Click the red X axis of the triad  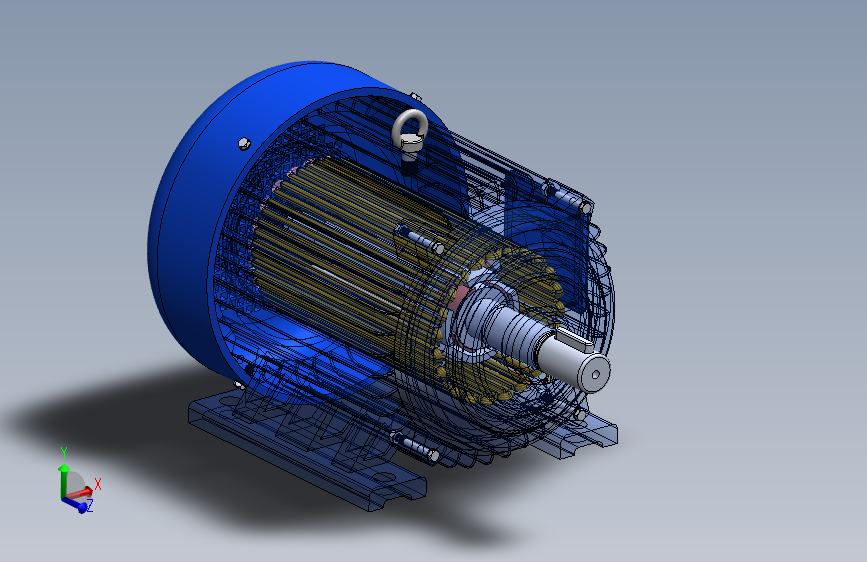pos(81,493)
